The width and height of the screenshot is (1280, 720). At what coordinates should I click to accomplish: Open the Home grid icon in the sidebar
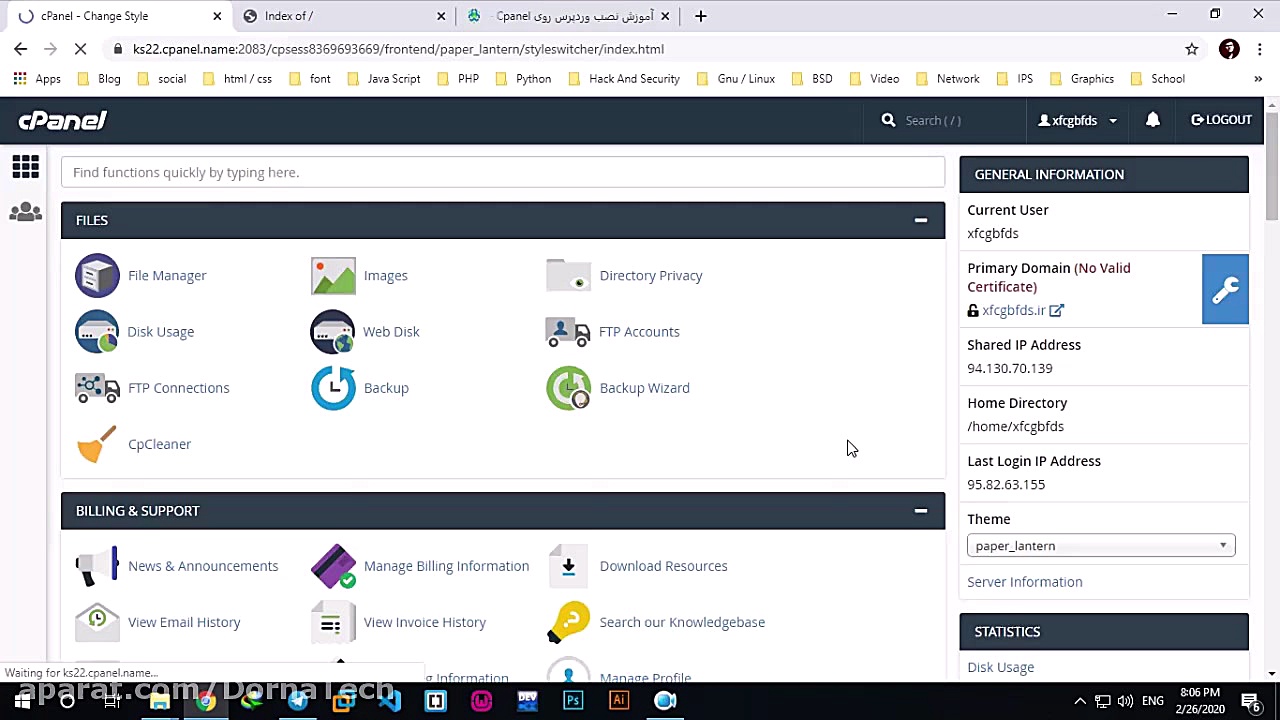point(26,167)
